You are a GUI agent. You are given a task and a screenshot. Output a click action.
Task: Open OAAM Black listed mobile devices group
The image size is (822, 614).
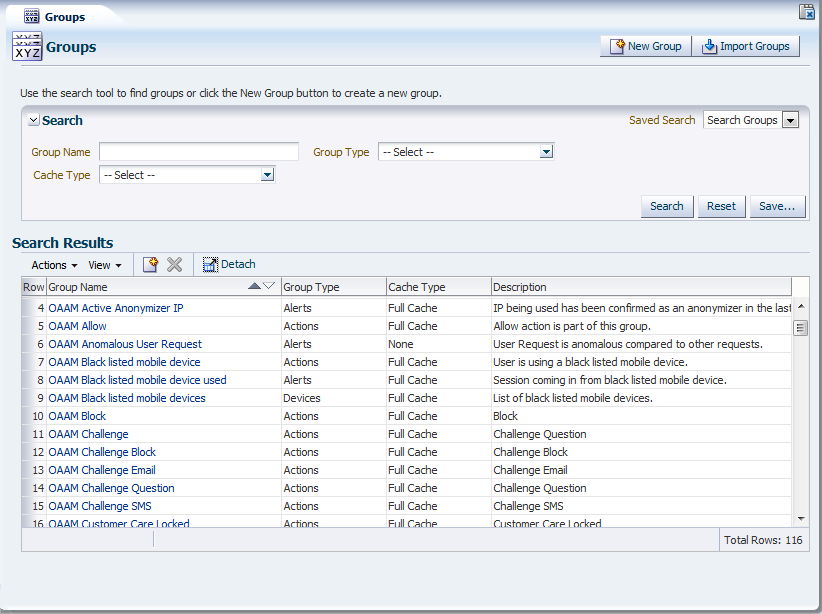point(127,398)
